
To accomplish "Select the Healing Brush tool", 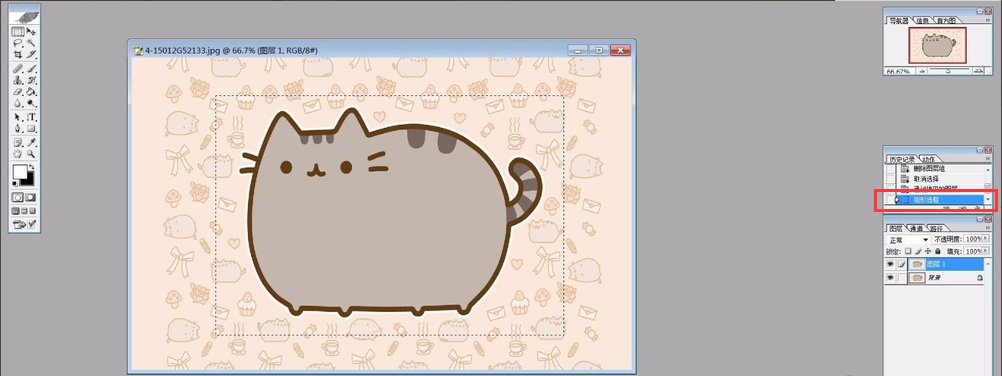I will pos(18,68).
